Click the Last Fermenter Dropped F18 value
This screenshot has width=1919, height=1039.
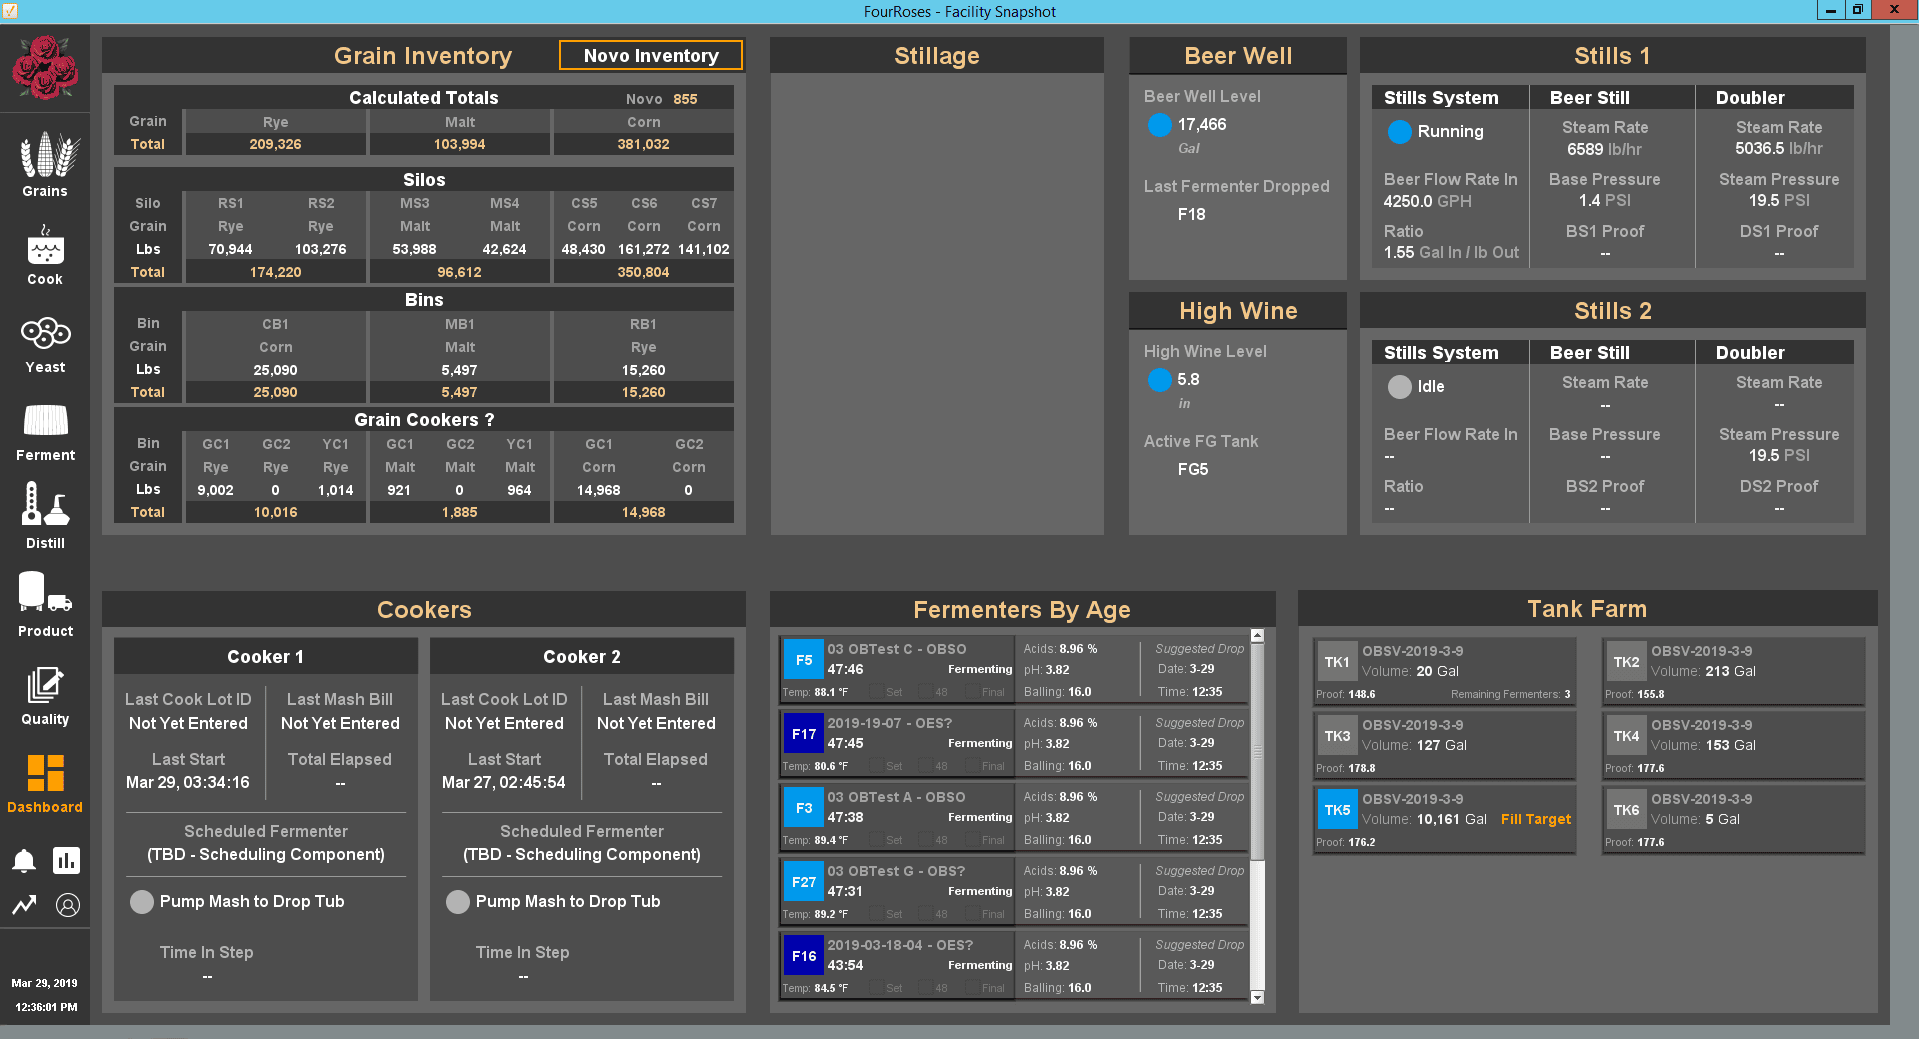tap(1191, 214)
